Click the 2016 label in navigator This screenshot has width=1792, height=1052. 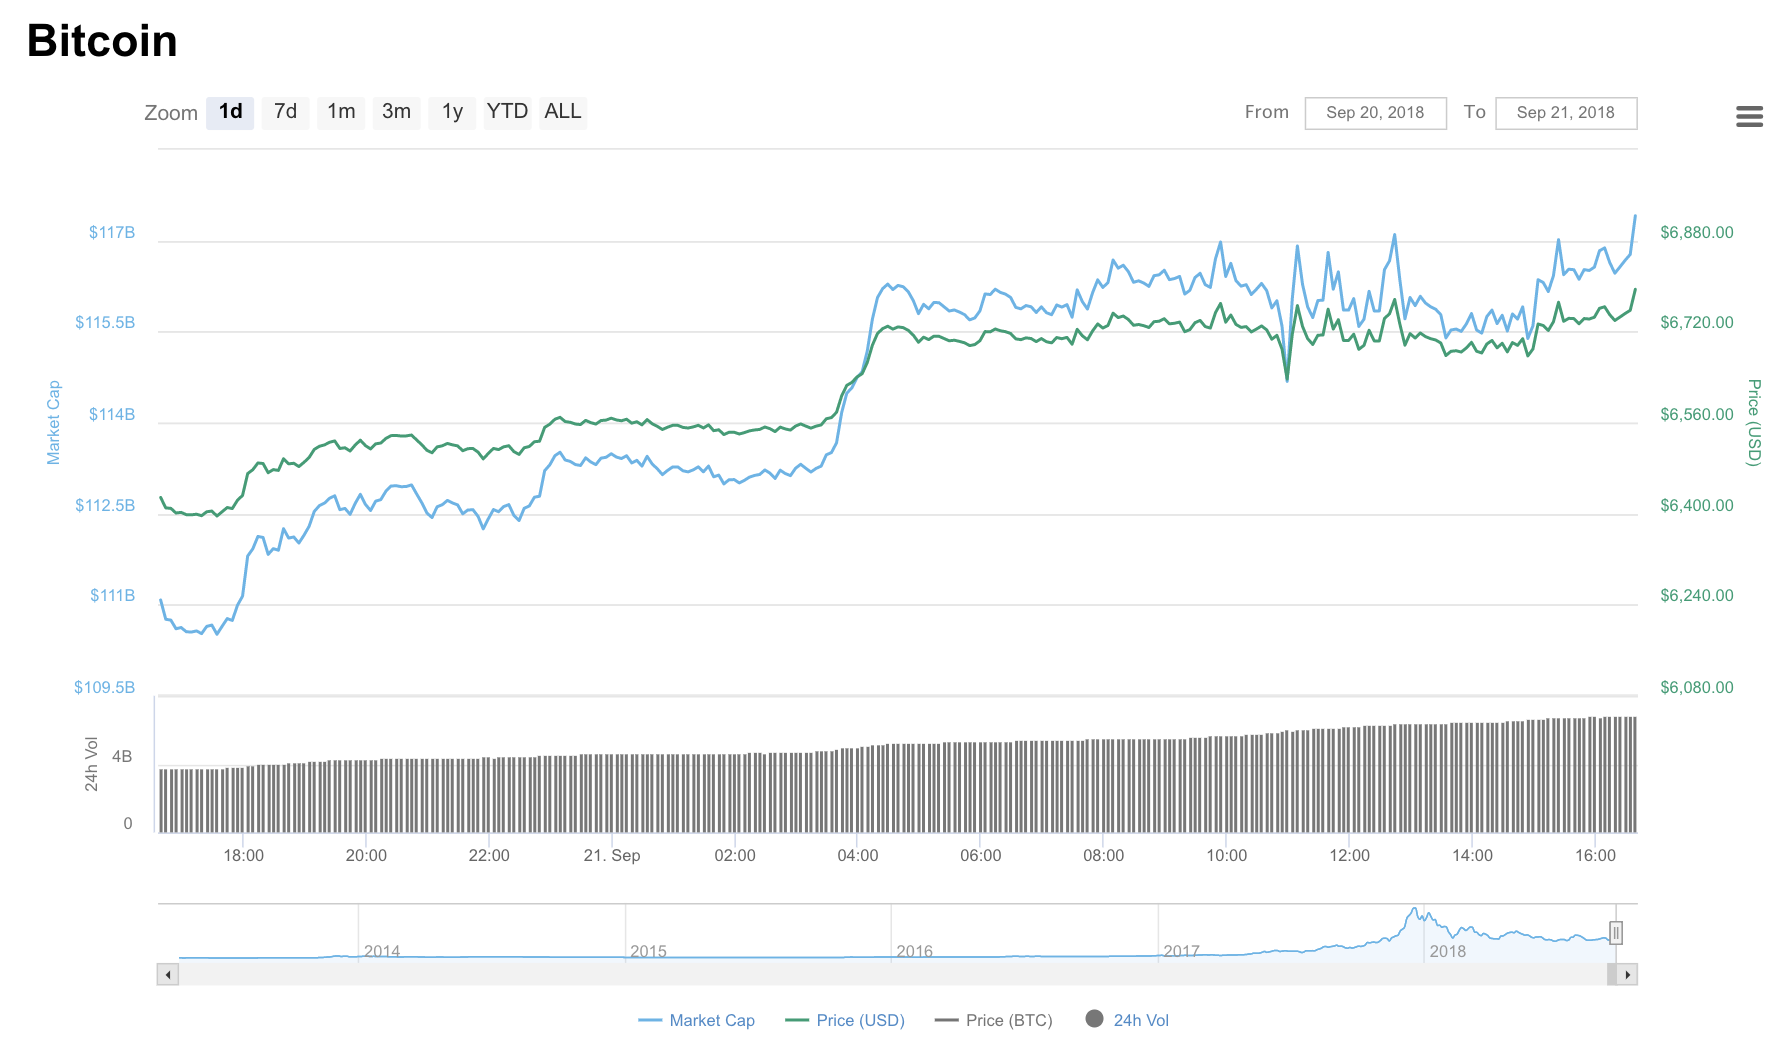coord(915,951)
